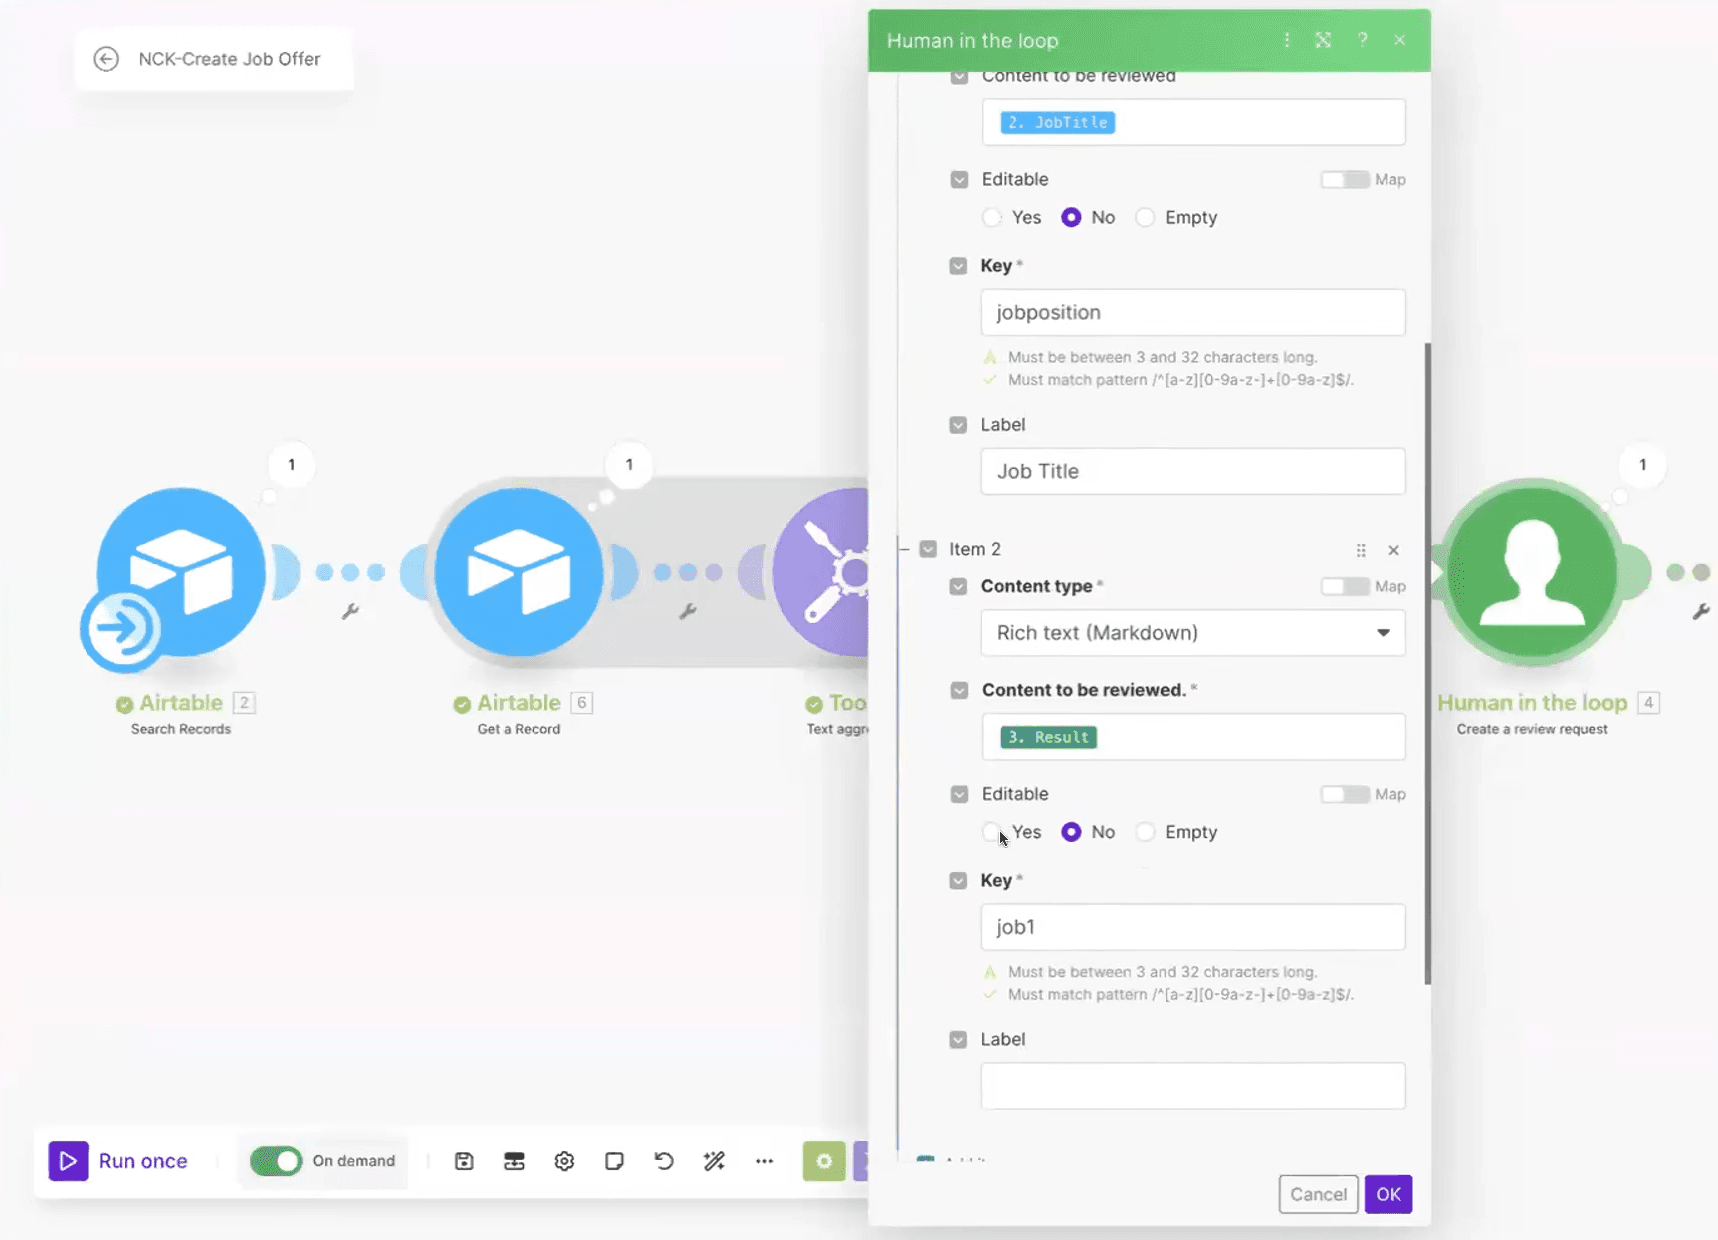Open the kebab menu in dialog header
The width and height of the screenshot is (1718, 1240).
pyautogui.click(x=1287, y=40)
